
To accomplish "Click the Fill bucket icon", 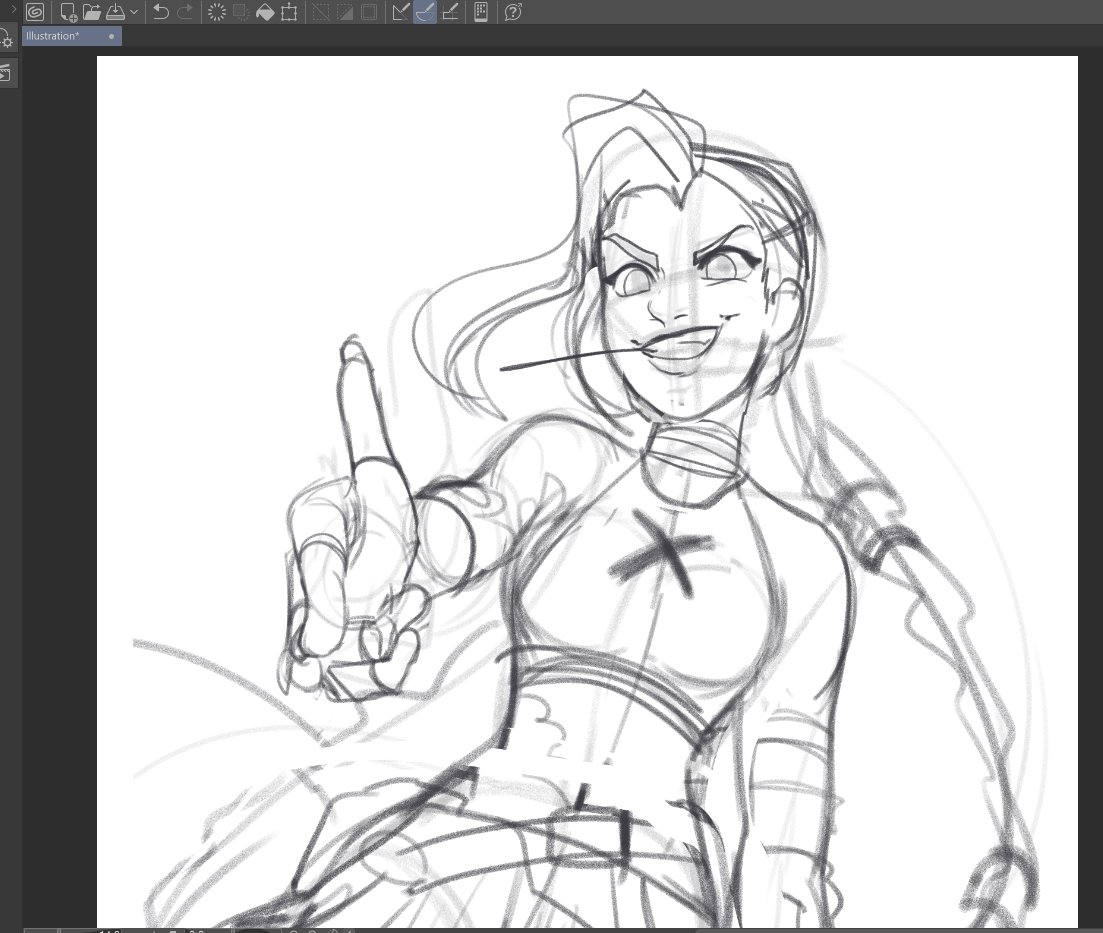I will 264,12.
